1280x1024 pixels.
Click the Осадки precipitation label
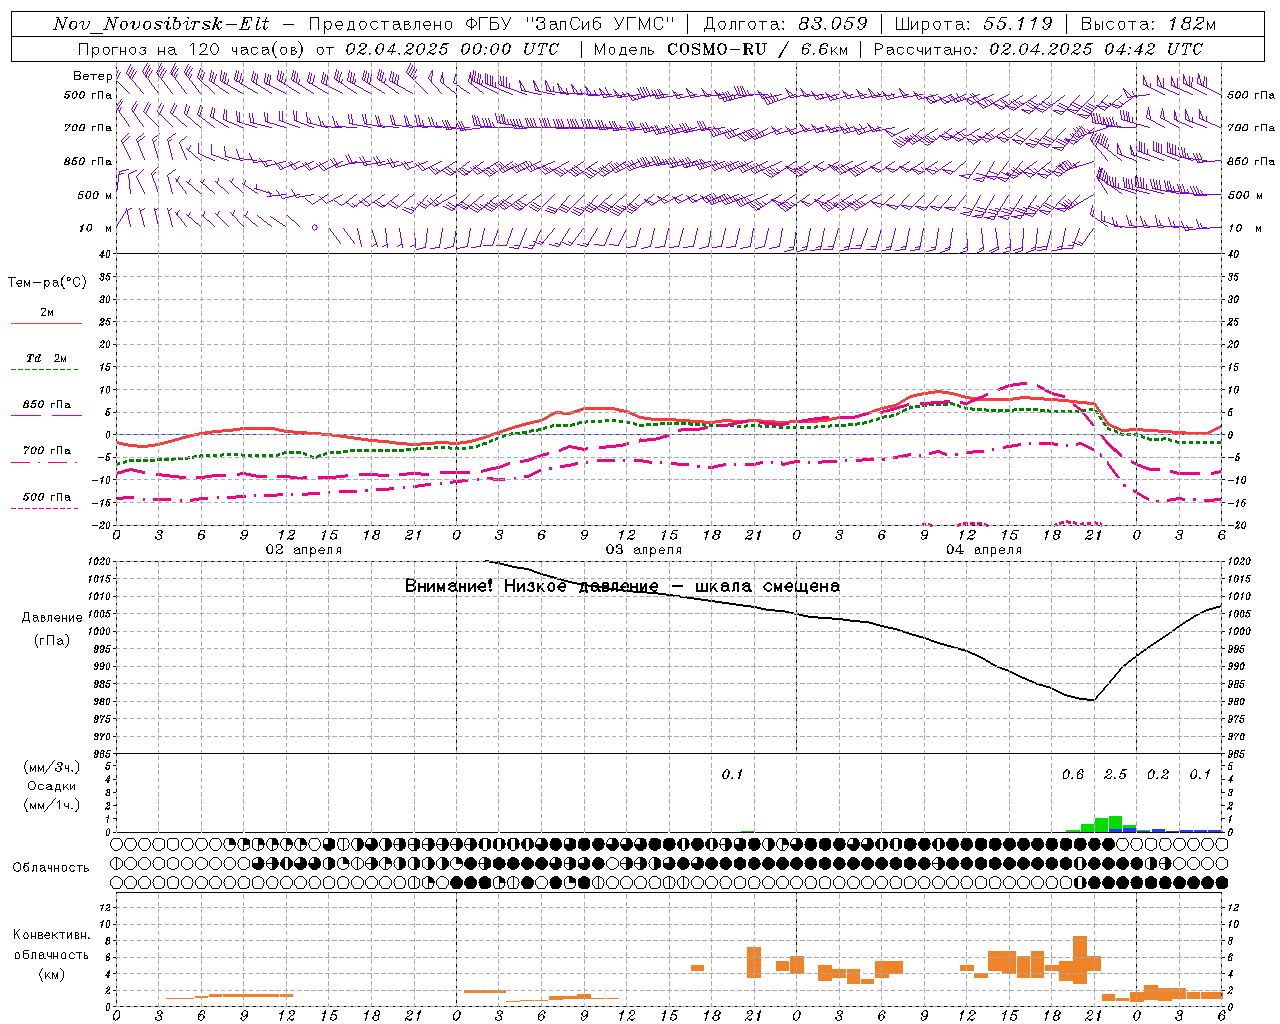(51, 786)
